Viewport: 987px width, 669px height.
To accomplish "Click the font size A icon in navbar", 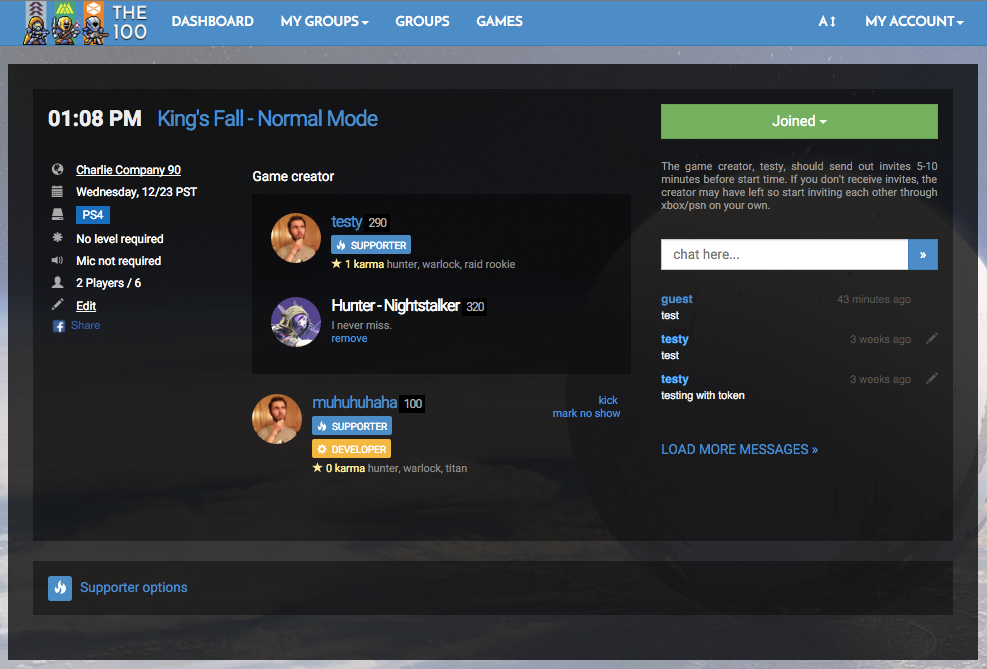I will pos(826,21).
